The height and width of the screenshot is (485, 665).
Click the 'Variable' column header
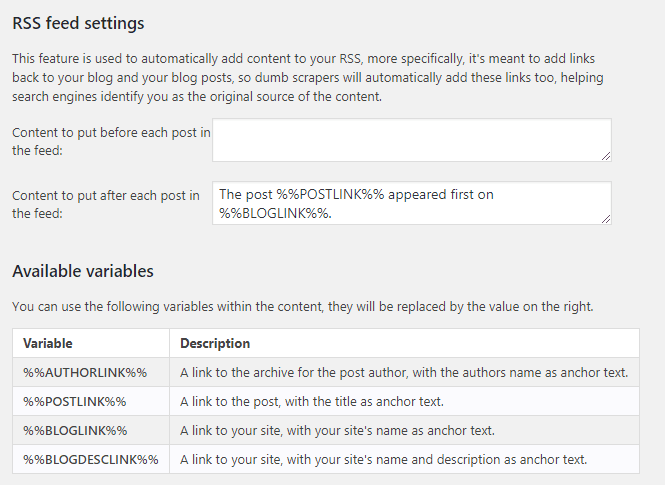tap(48, 343)
